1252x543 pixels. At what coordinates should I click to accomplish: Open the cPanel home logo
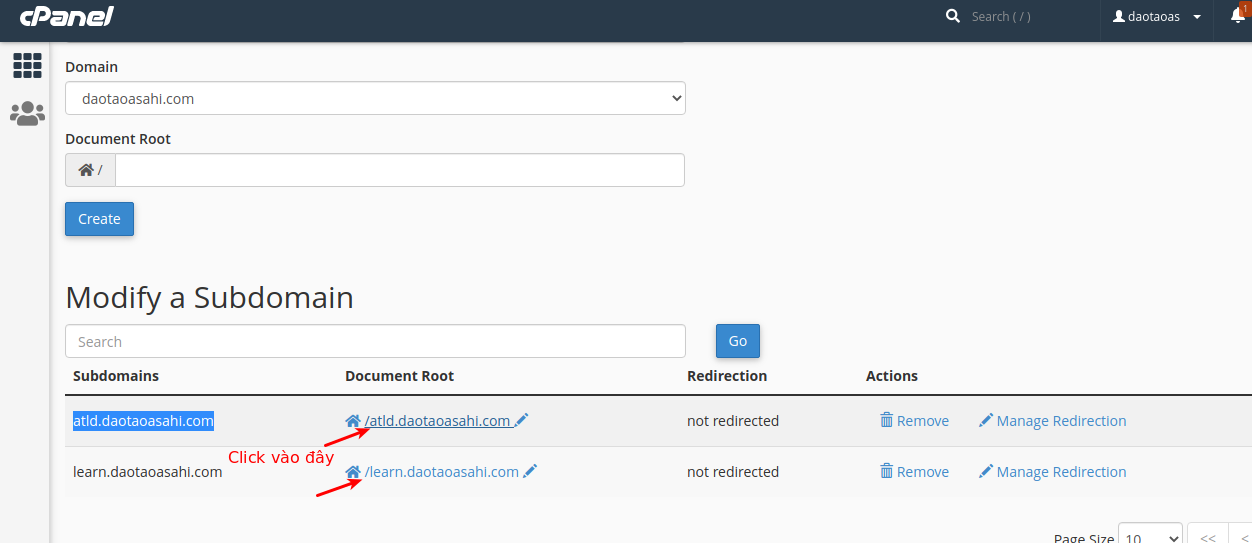coord(66,16)
